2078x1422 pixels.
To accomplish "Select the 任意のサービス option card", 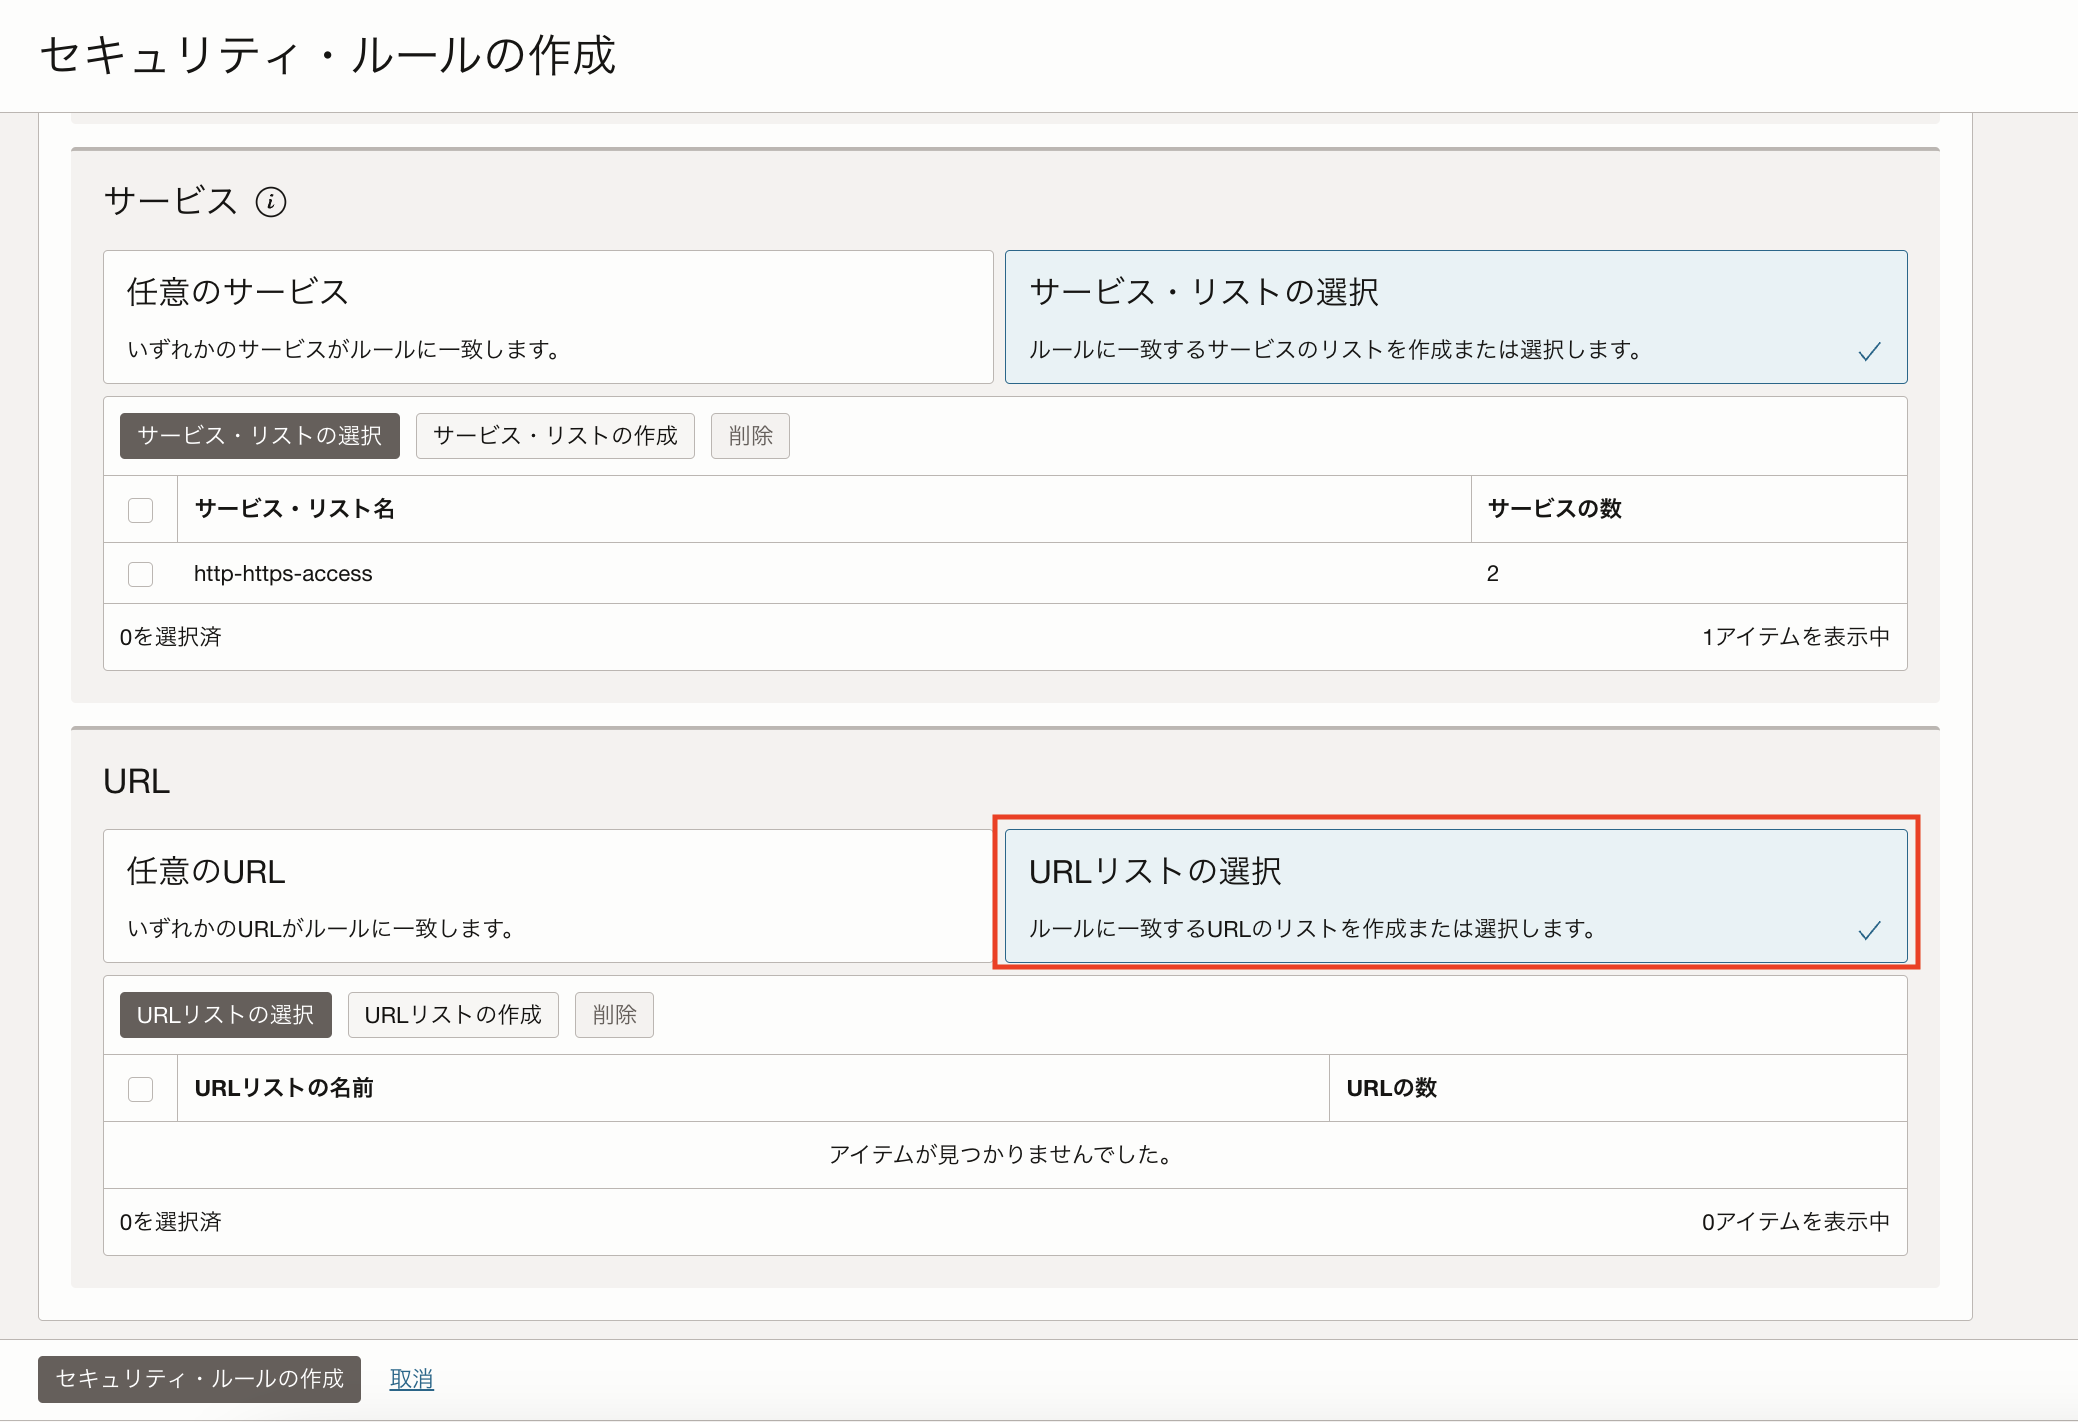I will 548,317.
